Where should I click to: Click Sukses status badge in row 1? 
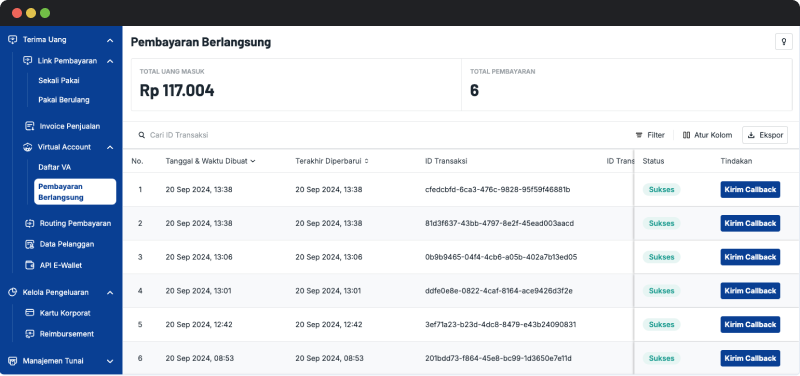pos(661,190)
